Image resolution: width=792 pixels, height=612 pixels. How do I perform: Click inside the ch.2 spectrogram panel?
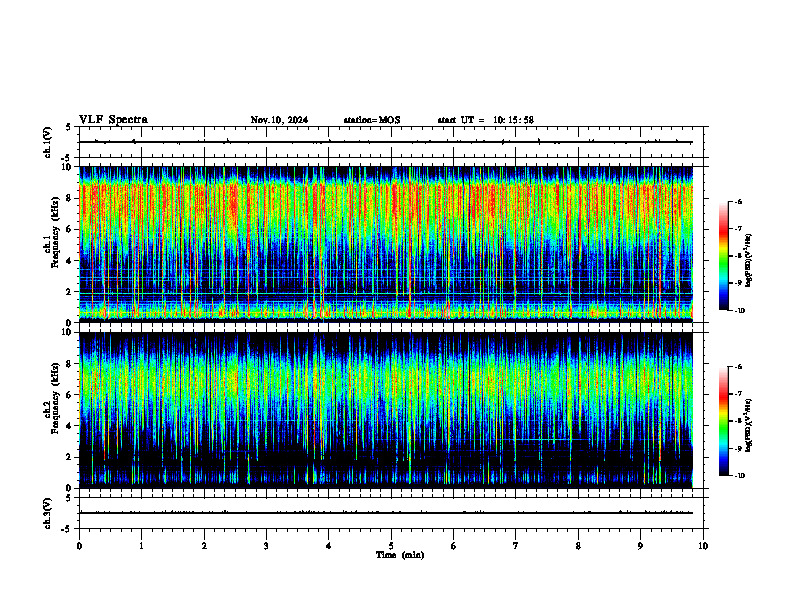coord(386,410)
